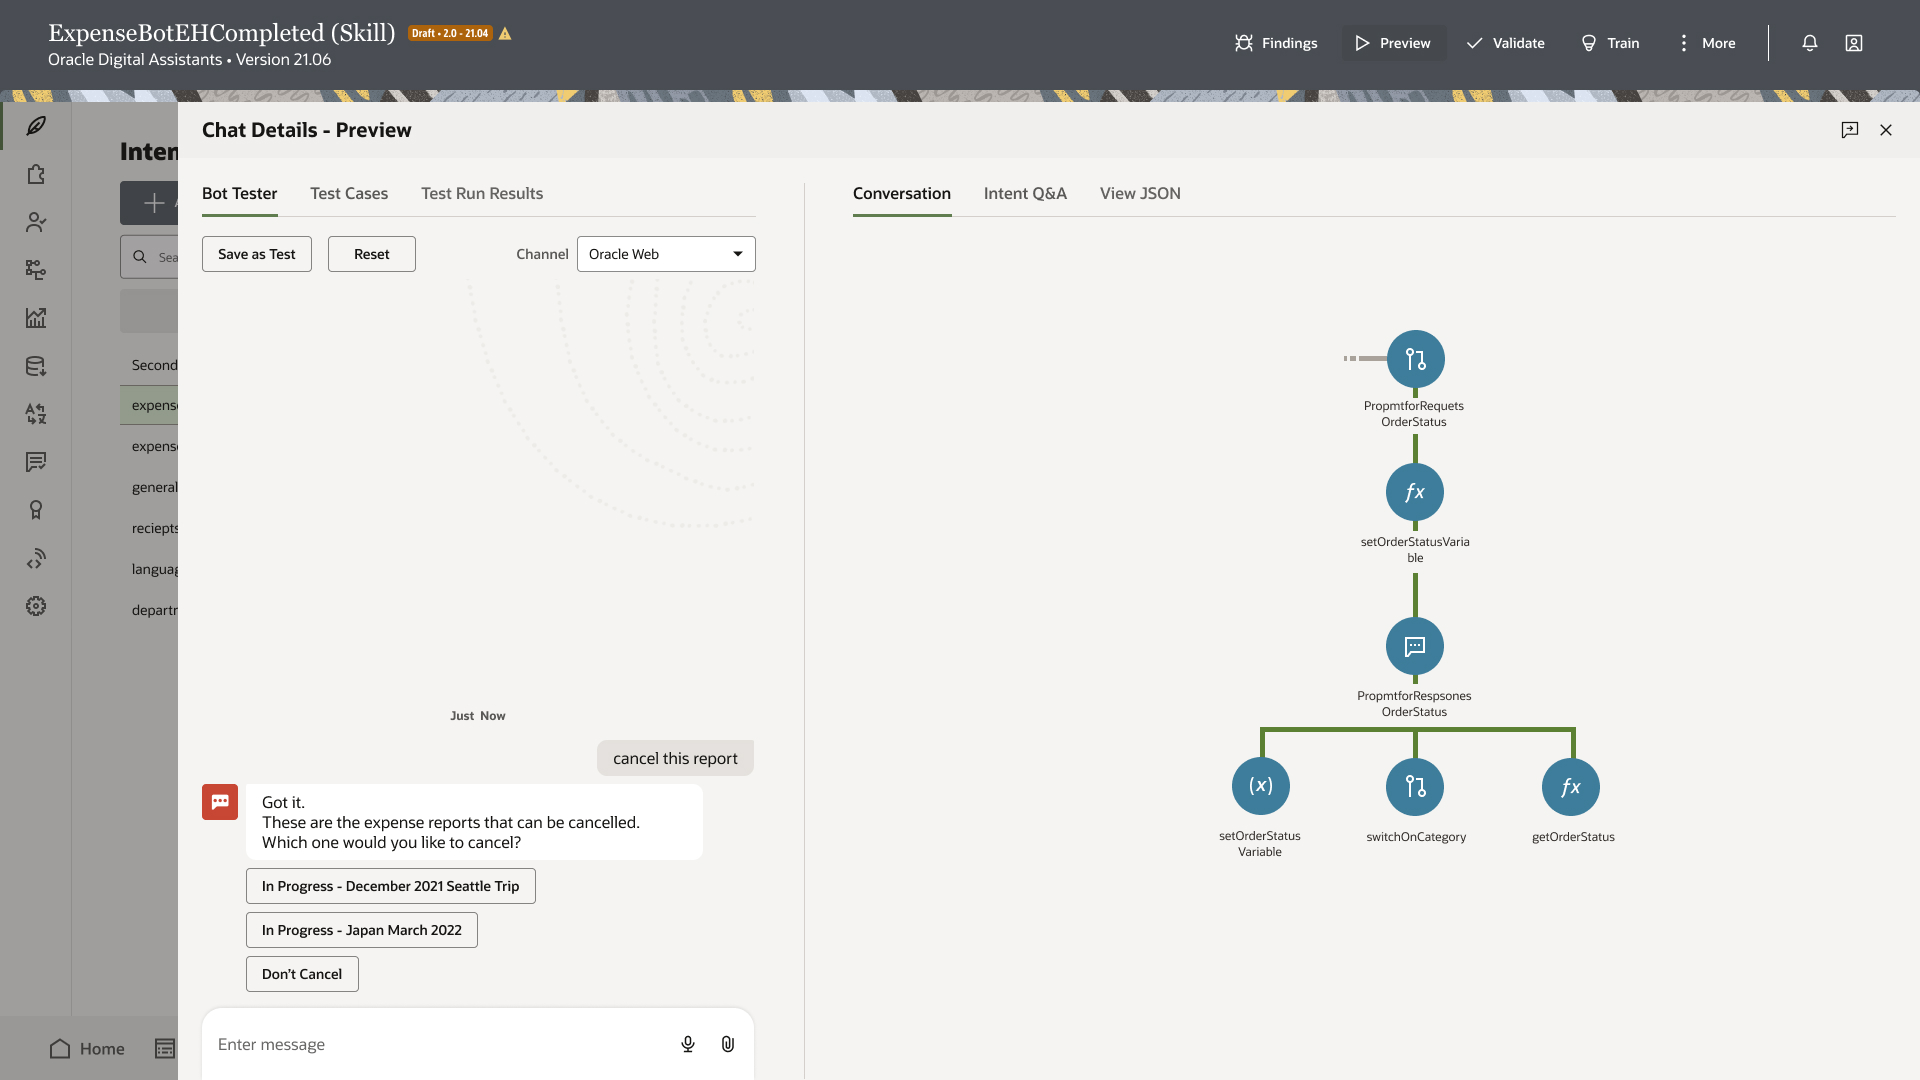1920x1080 pixels.
Task: Open the More options menu
Action: pos(1706,43)
